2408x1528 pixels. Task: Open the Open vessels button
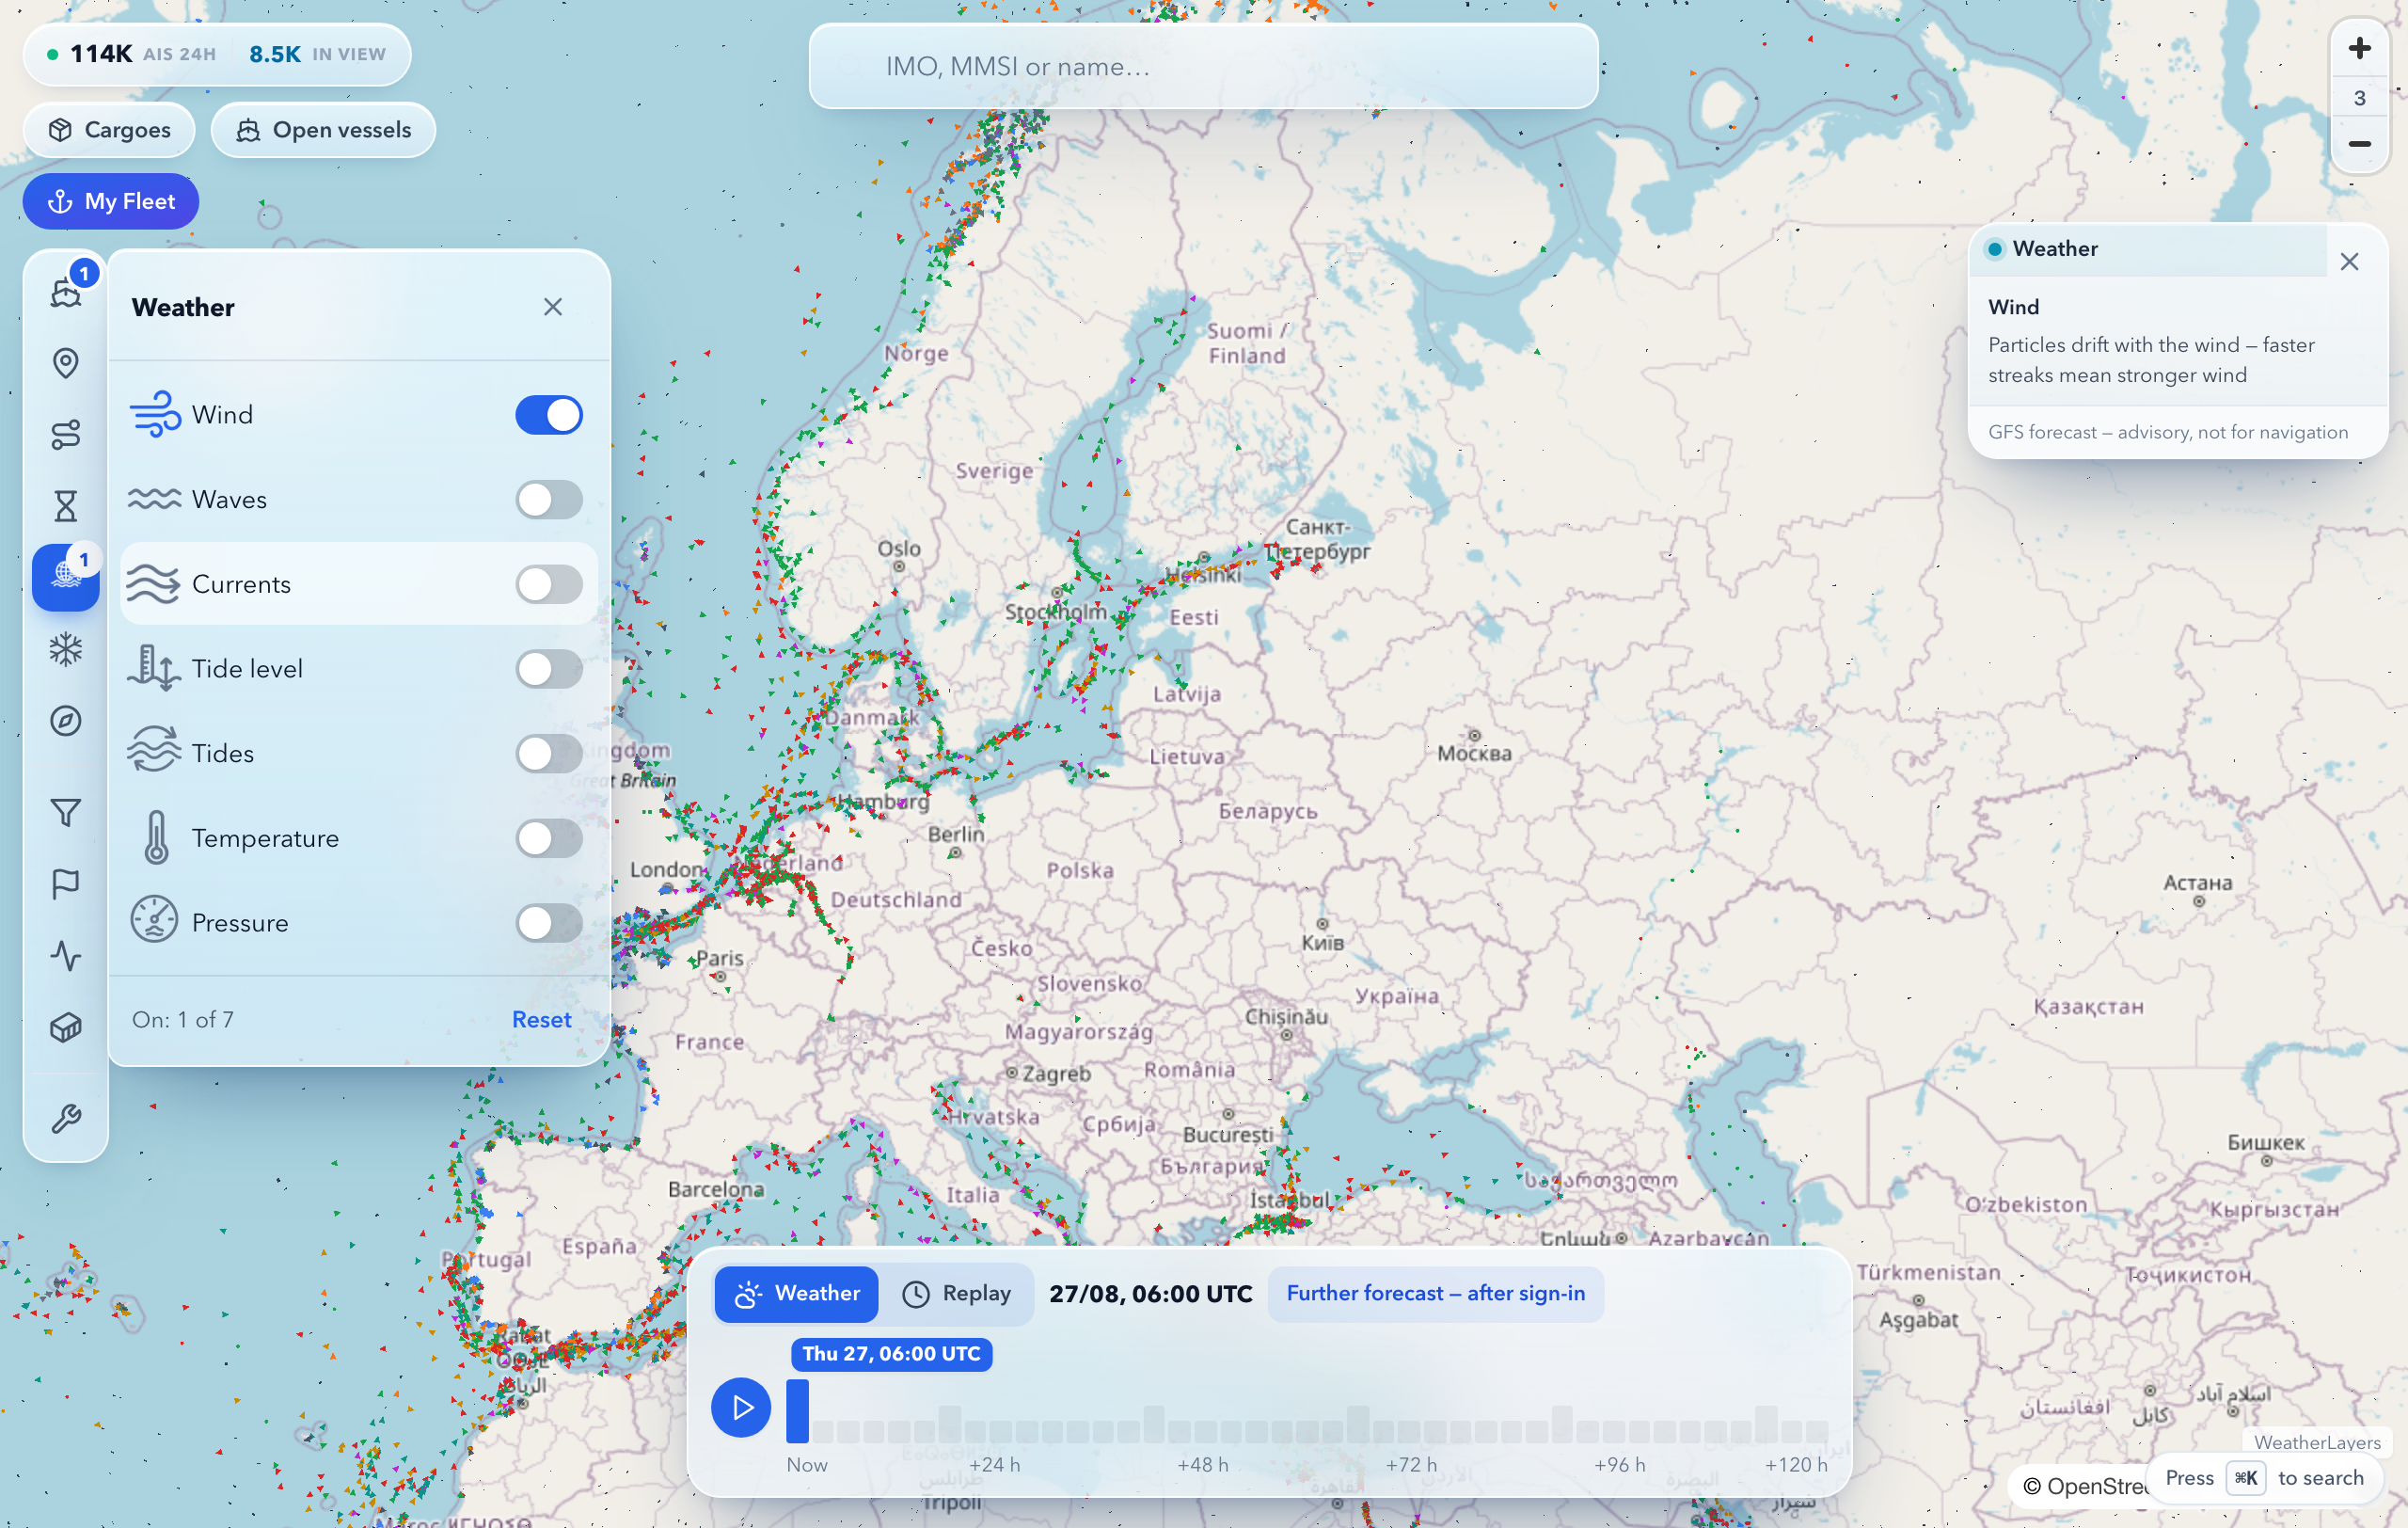[x=324, y=130]
